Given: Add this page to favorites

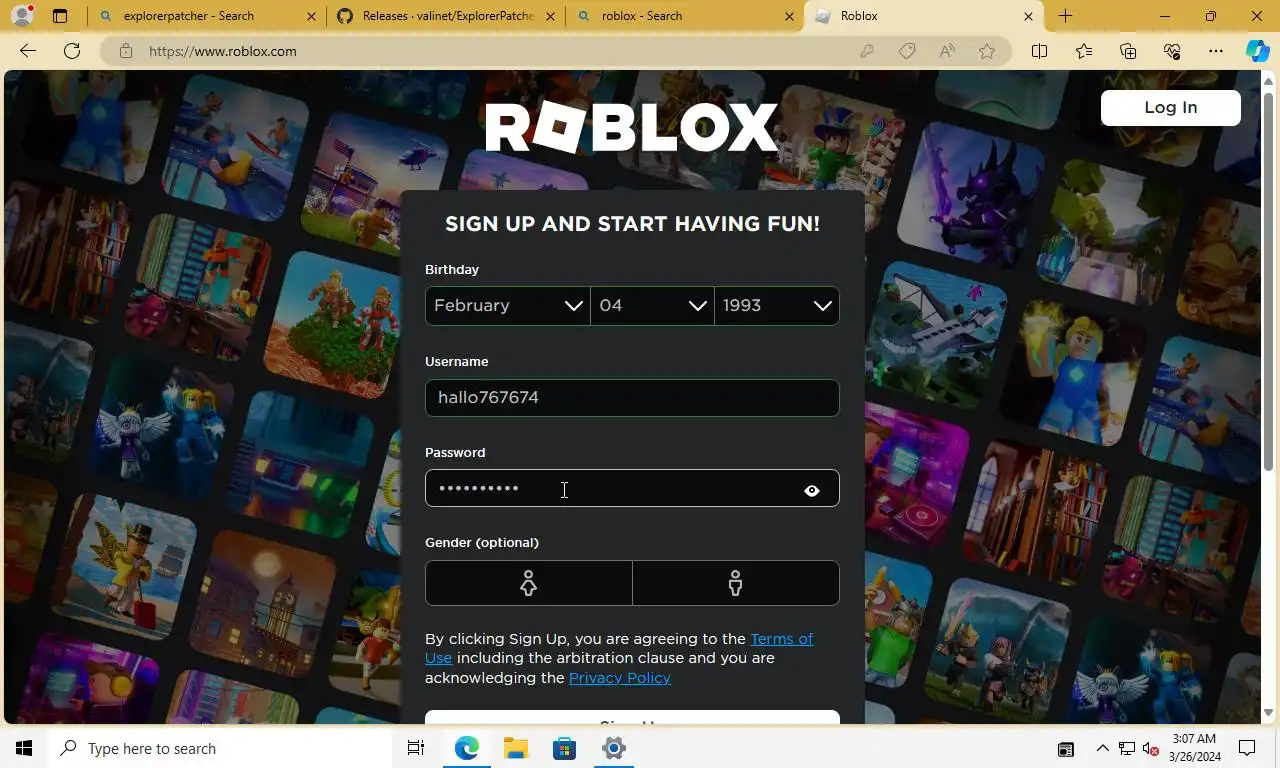Looking at the screenshot, I should [987, 51].
